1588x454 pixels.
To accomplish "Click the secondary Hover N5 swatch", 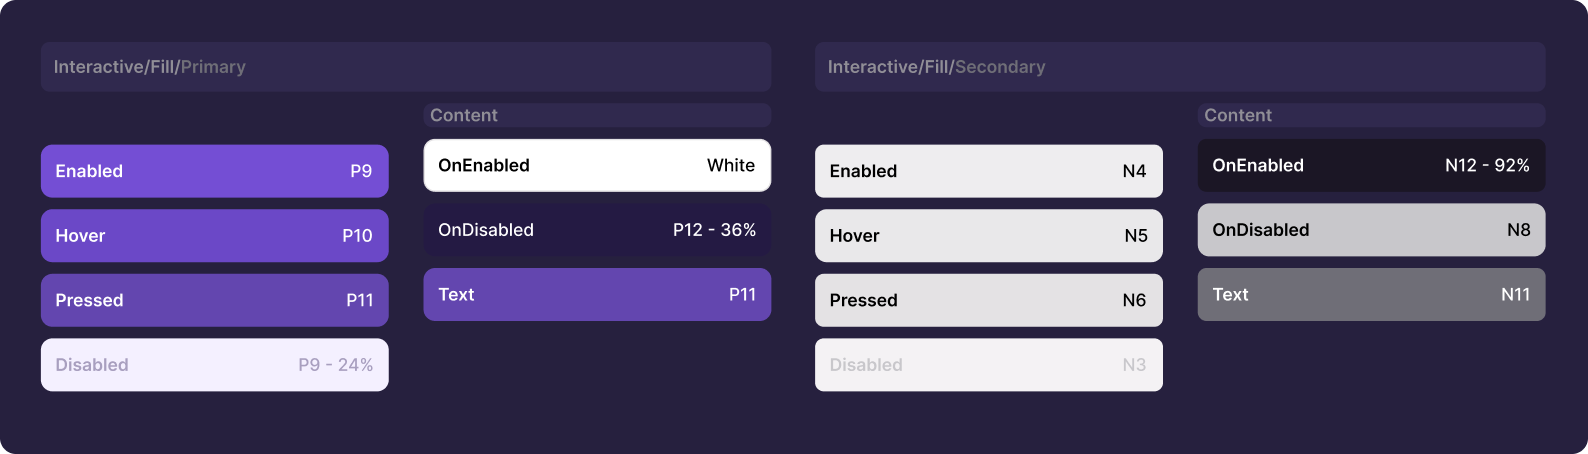I will point(988,236).
